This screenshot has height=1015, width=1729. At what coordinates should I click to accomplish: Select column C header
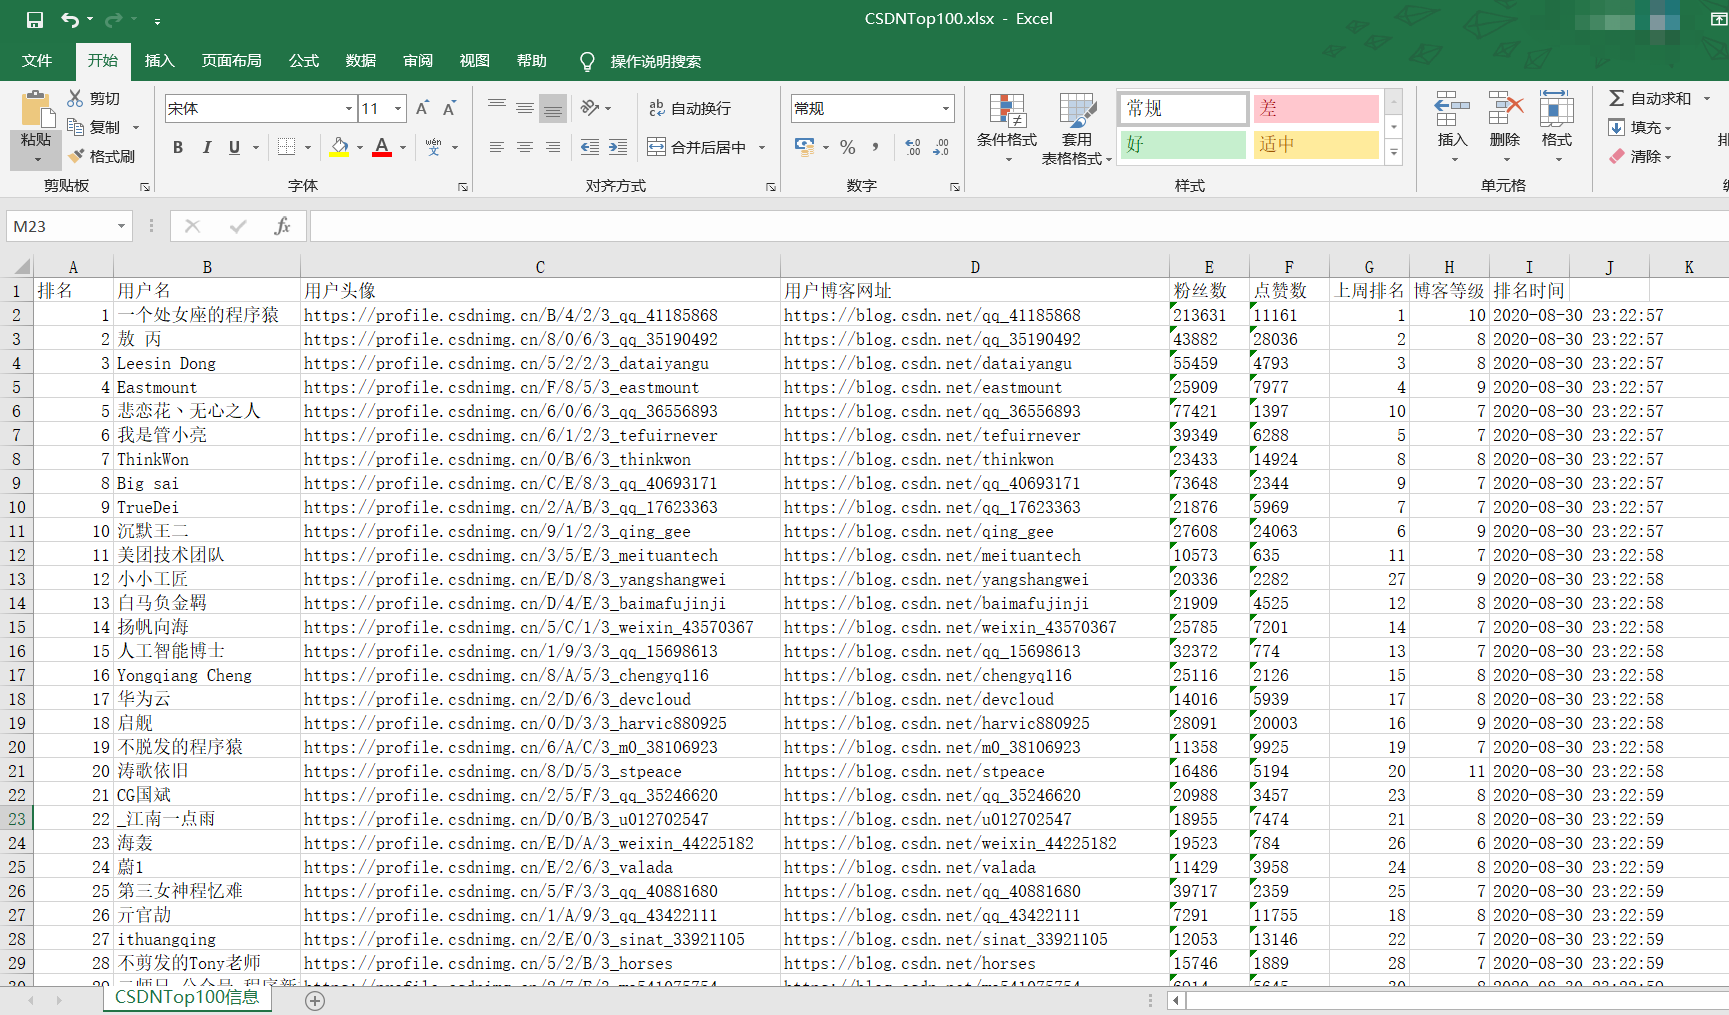point(540,266)
